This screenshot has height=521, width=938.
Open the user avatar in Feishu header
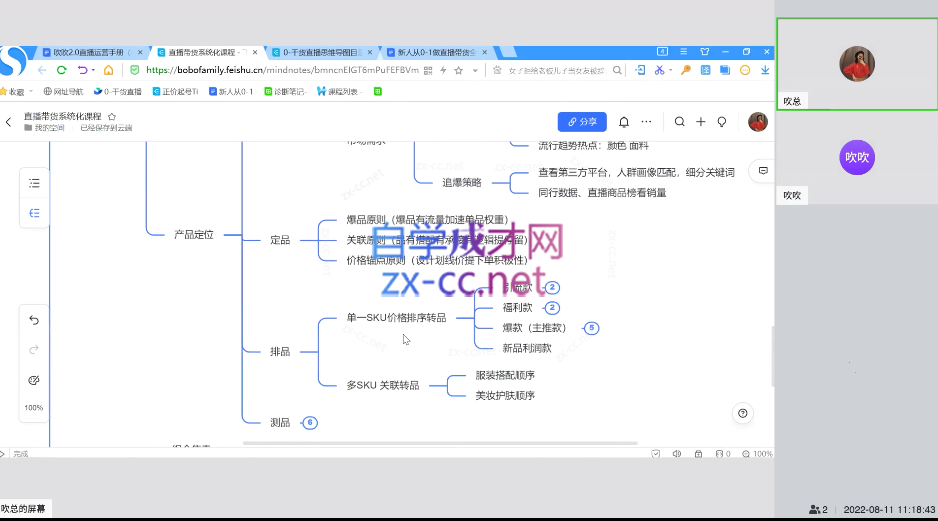758,122
